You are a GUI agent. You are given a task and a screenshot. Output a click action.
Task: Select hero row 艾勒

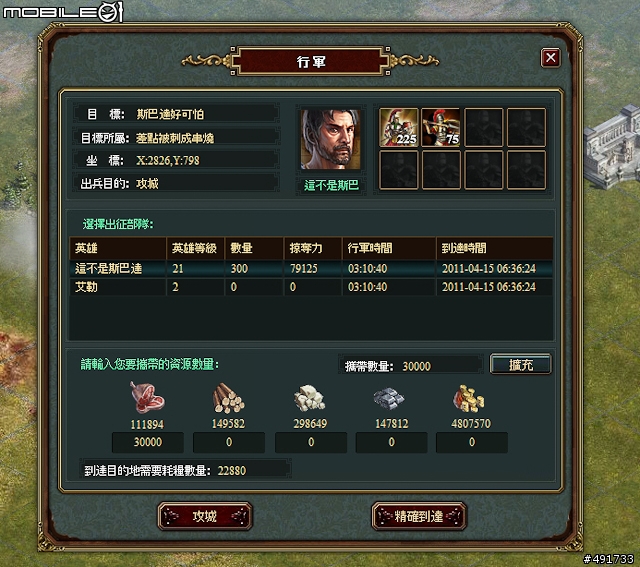311,287
